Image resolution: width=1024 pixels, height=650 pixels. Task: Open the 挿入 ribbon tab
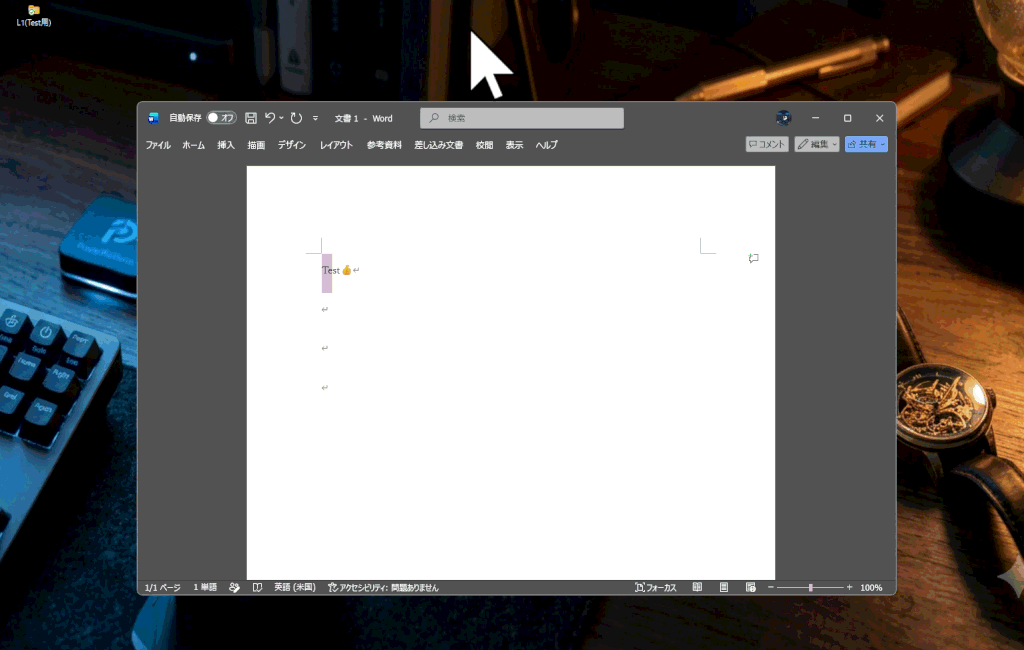point(226,145)
